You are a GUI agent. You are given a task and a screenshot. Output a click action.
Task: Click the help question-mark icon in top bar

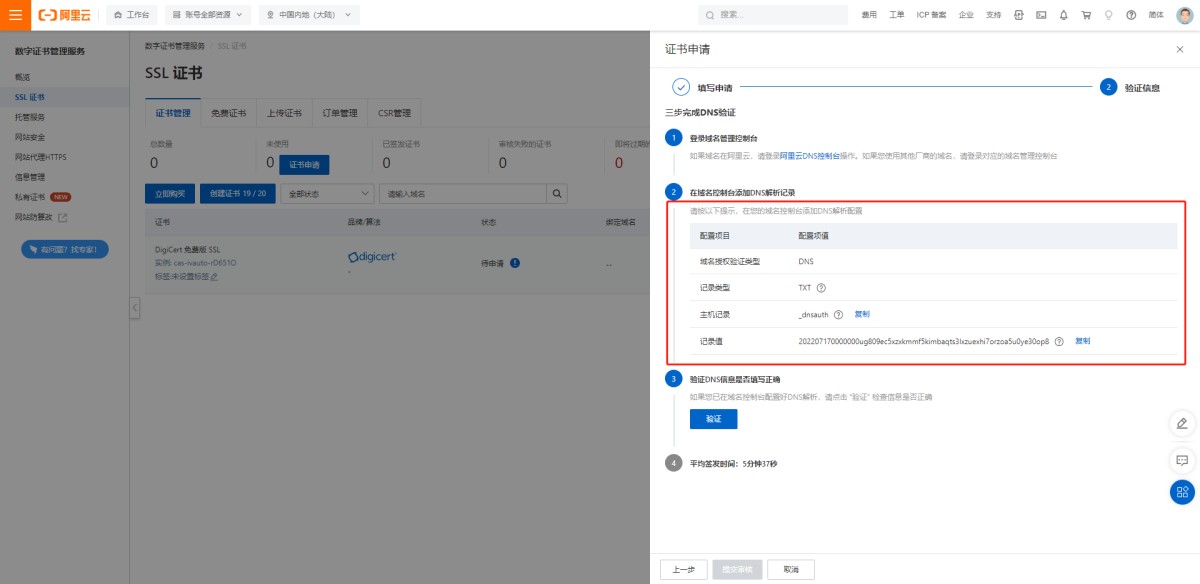[1131, 15]
